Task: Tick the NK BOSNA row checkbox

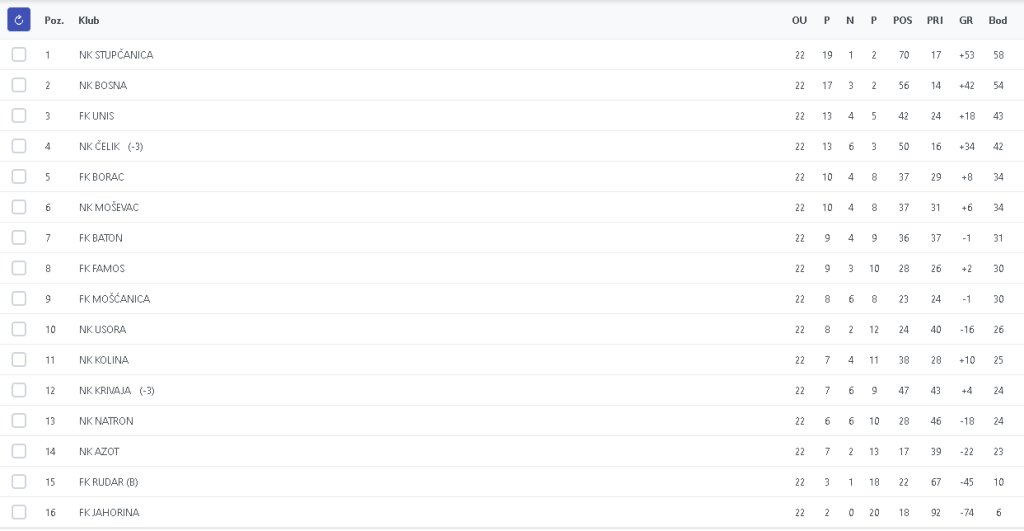Action: (19, 85)
